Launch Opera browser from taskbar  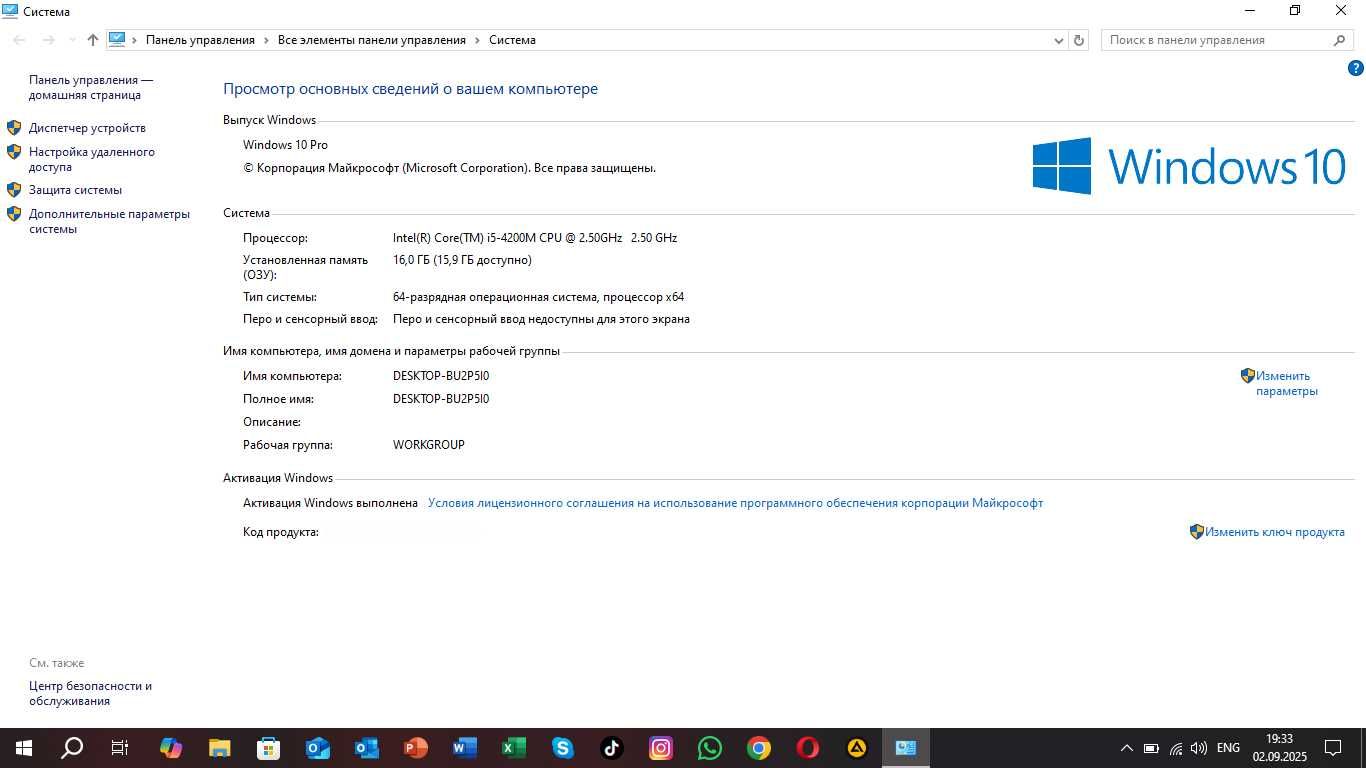click(x=808, y=748)
